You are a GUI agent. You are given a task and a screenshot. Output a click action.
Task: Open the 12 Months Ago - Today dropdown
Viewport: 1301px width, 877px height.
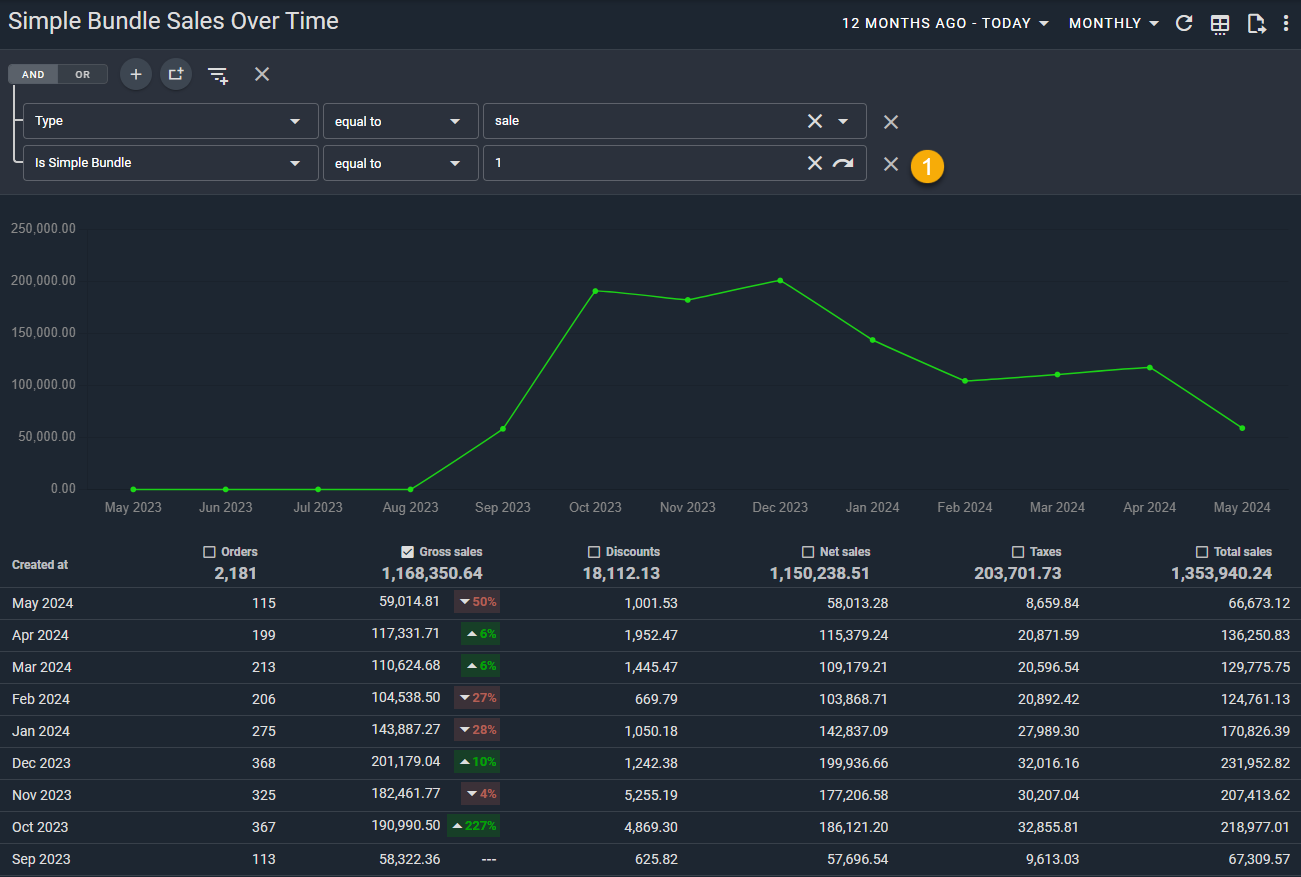click(x=945, y=23)
